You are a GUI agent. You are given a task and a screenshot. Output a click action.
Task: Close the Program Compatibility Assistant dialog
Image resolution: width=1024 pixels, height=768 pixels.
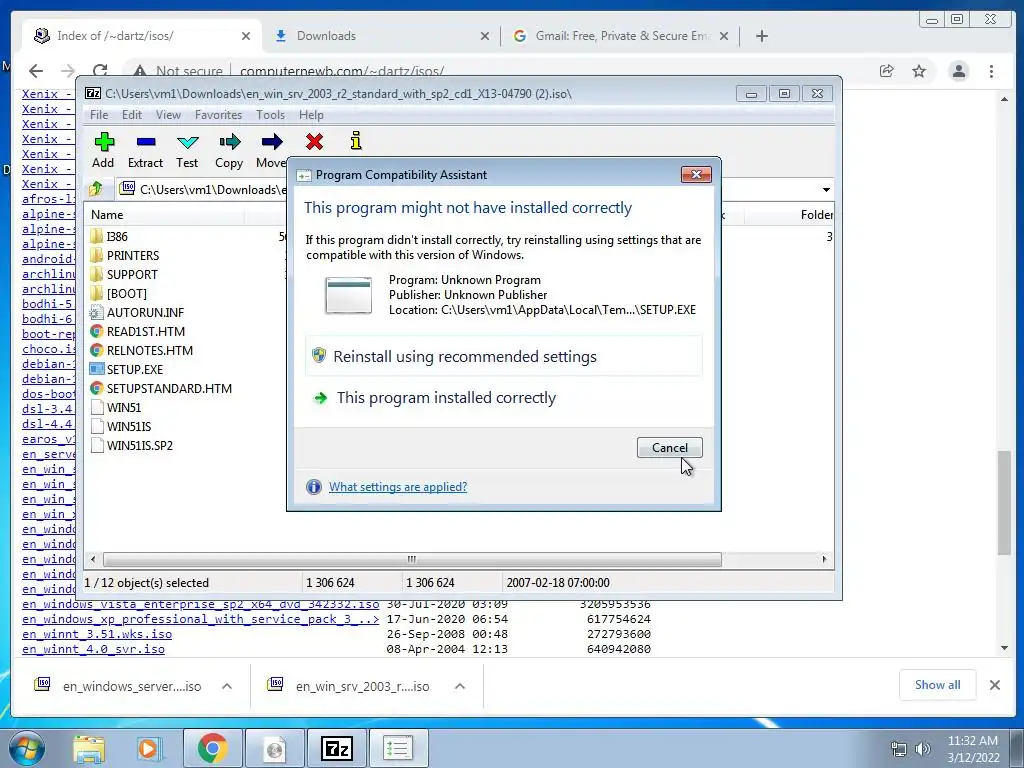pyautogui.click(x=696, y=174)
